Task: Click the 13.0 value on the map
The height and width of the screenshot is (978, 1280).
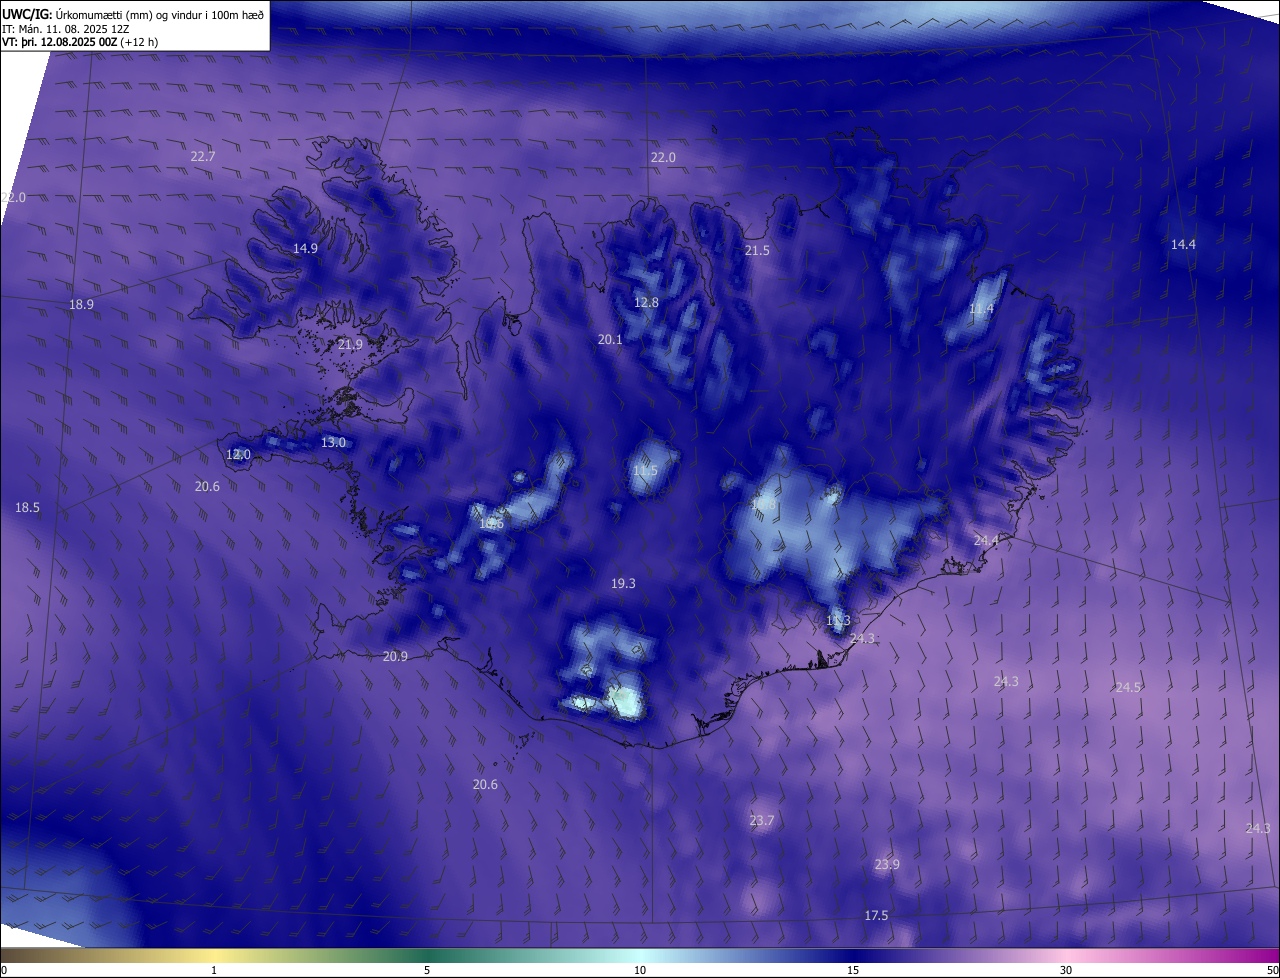Action: [333, 442]
